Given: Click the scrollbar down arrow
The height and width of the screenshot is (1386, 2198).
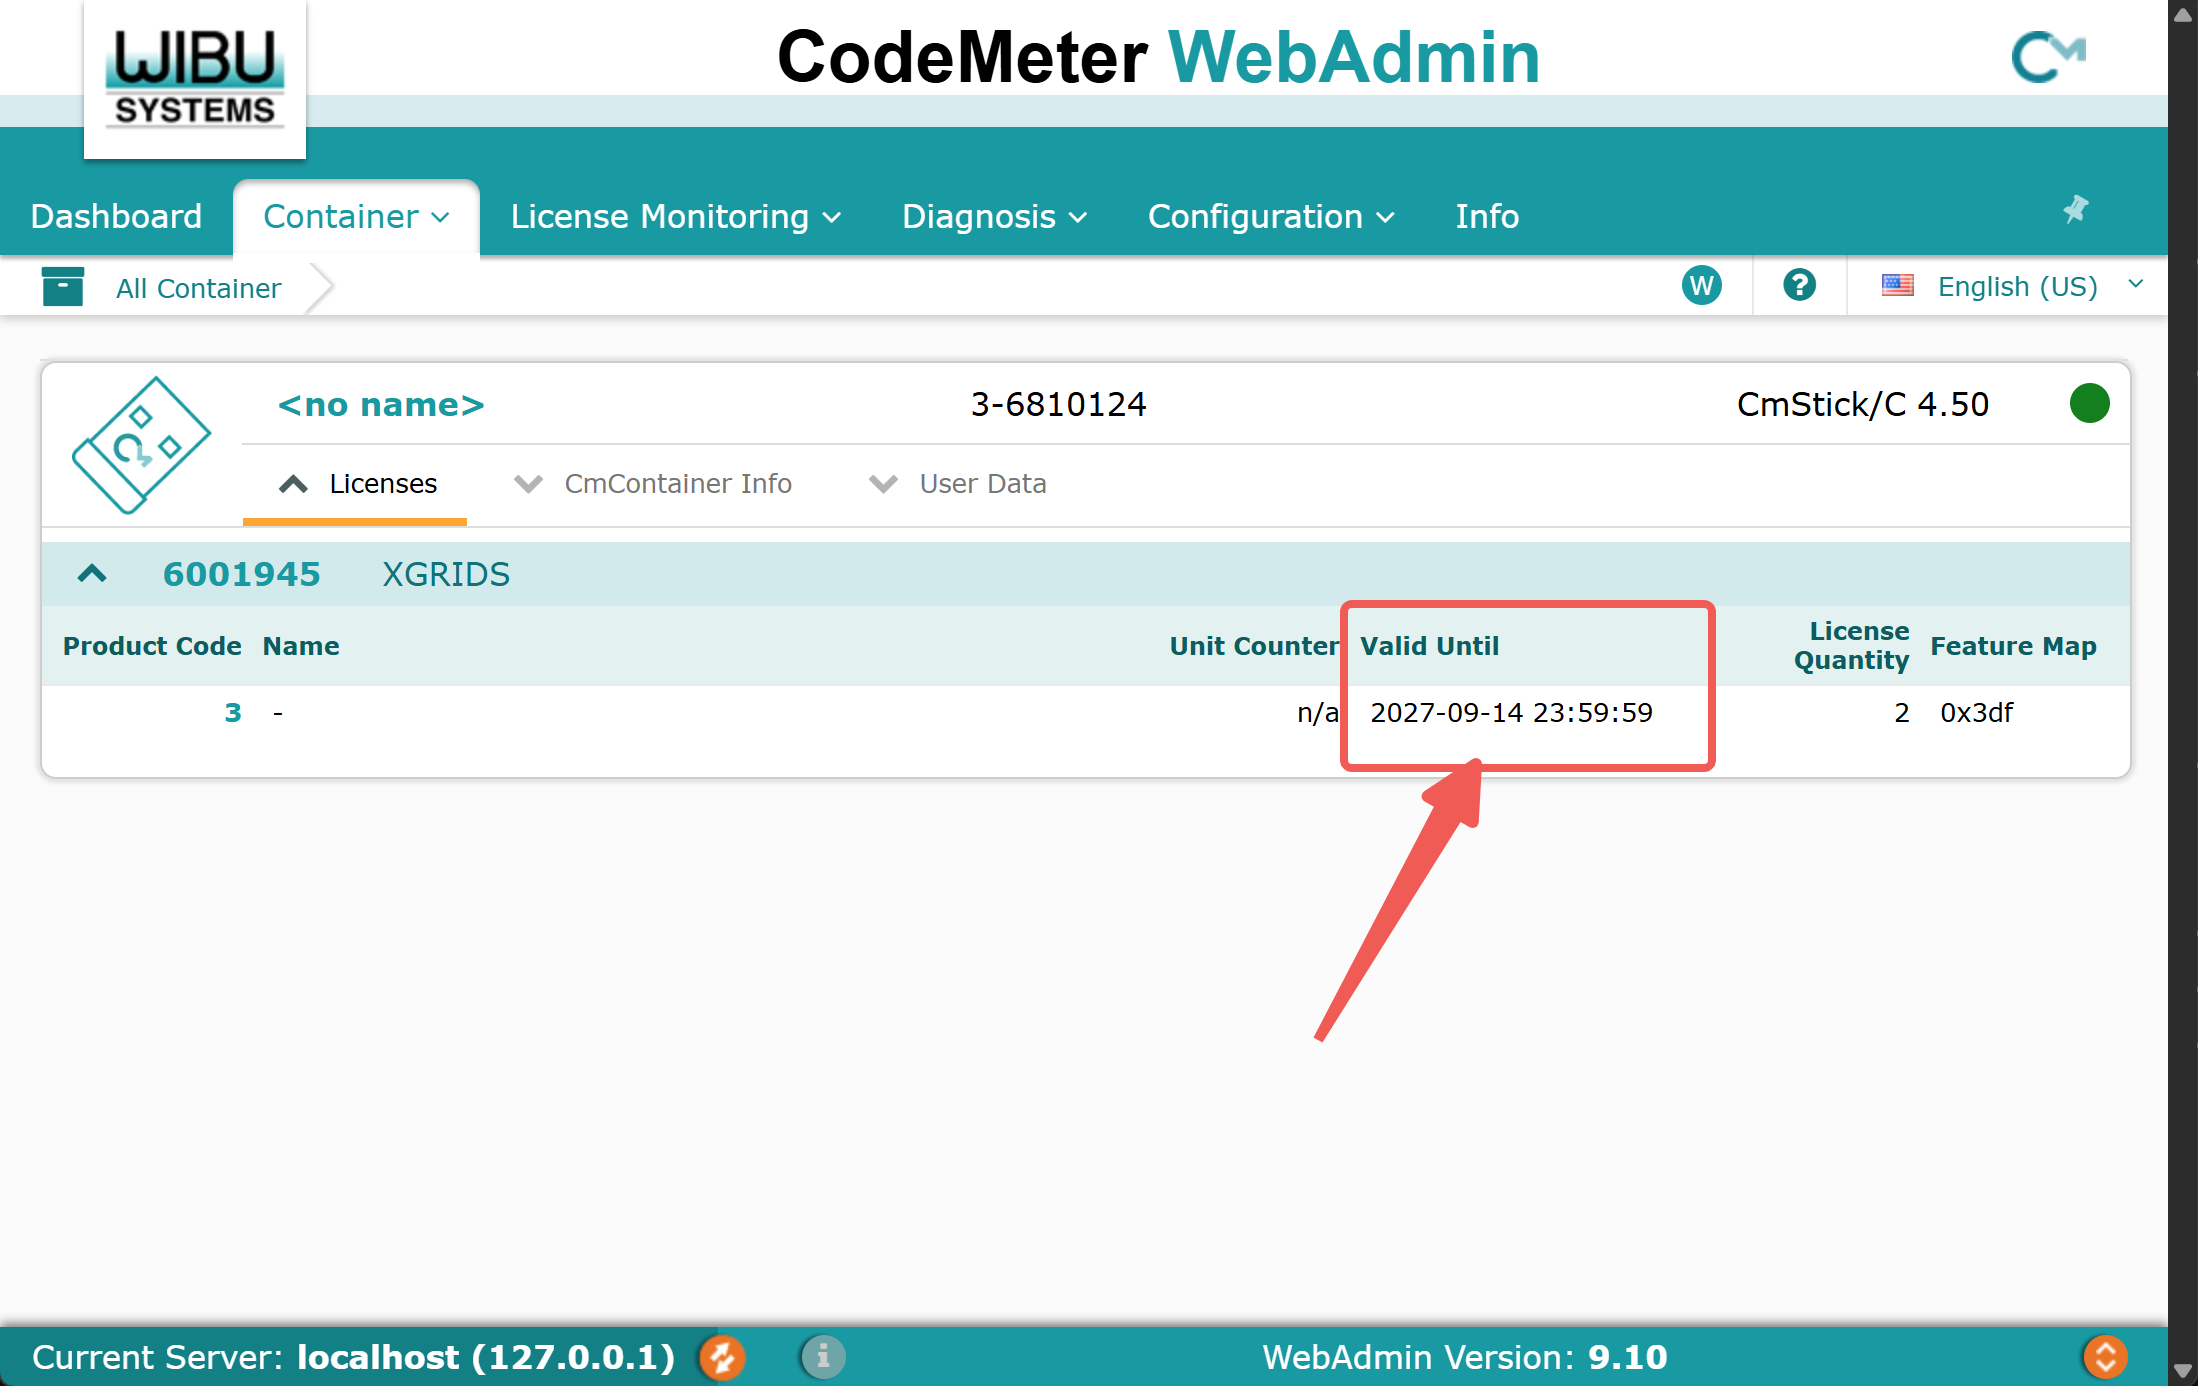Looking at the screenshot, I should click(2183, 1371).
